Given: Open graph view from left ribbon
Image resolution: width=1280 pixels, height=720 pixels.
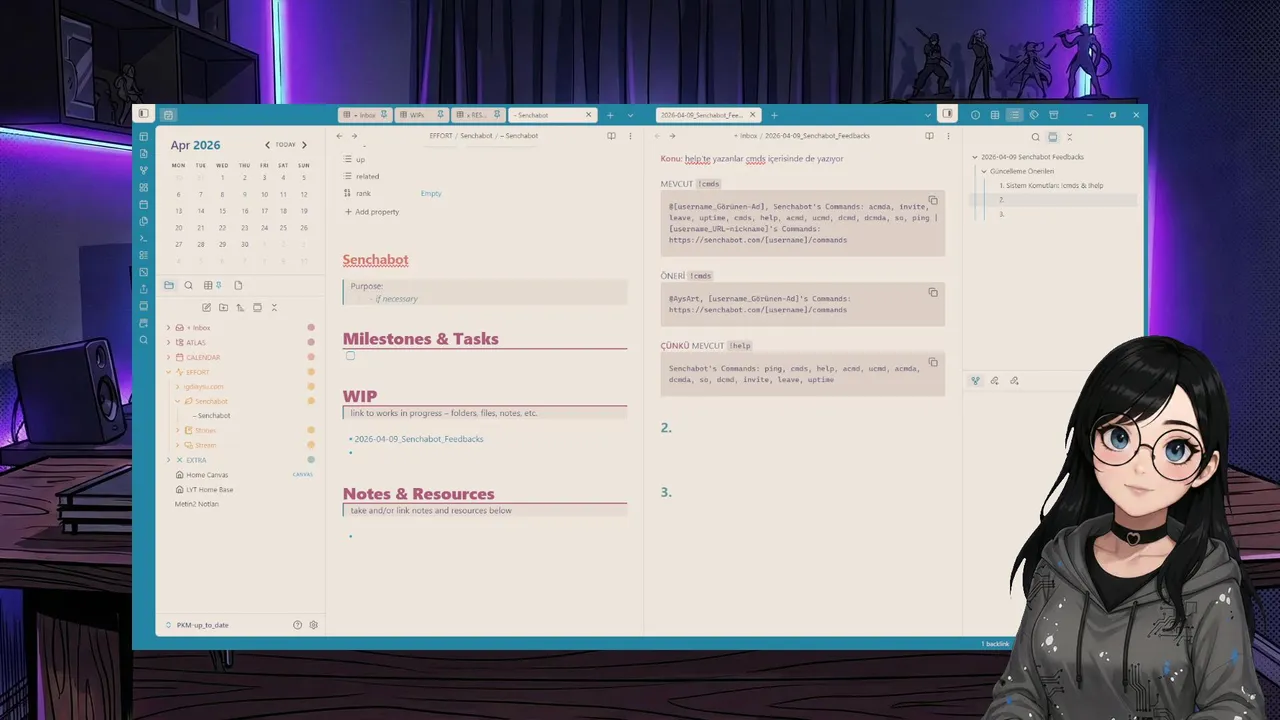Looking at the screenshot, I should tap(144, 170).
